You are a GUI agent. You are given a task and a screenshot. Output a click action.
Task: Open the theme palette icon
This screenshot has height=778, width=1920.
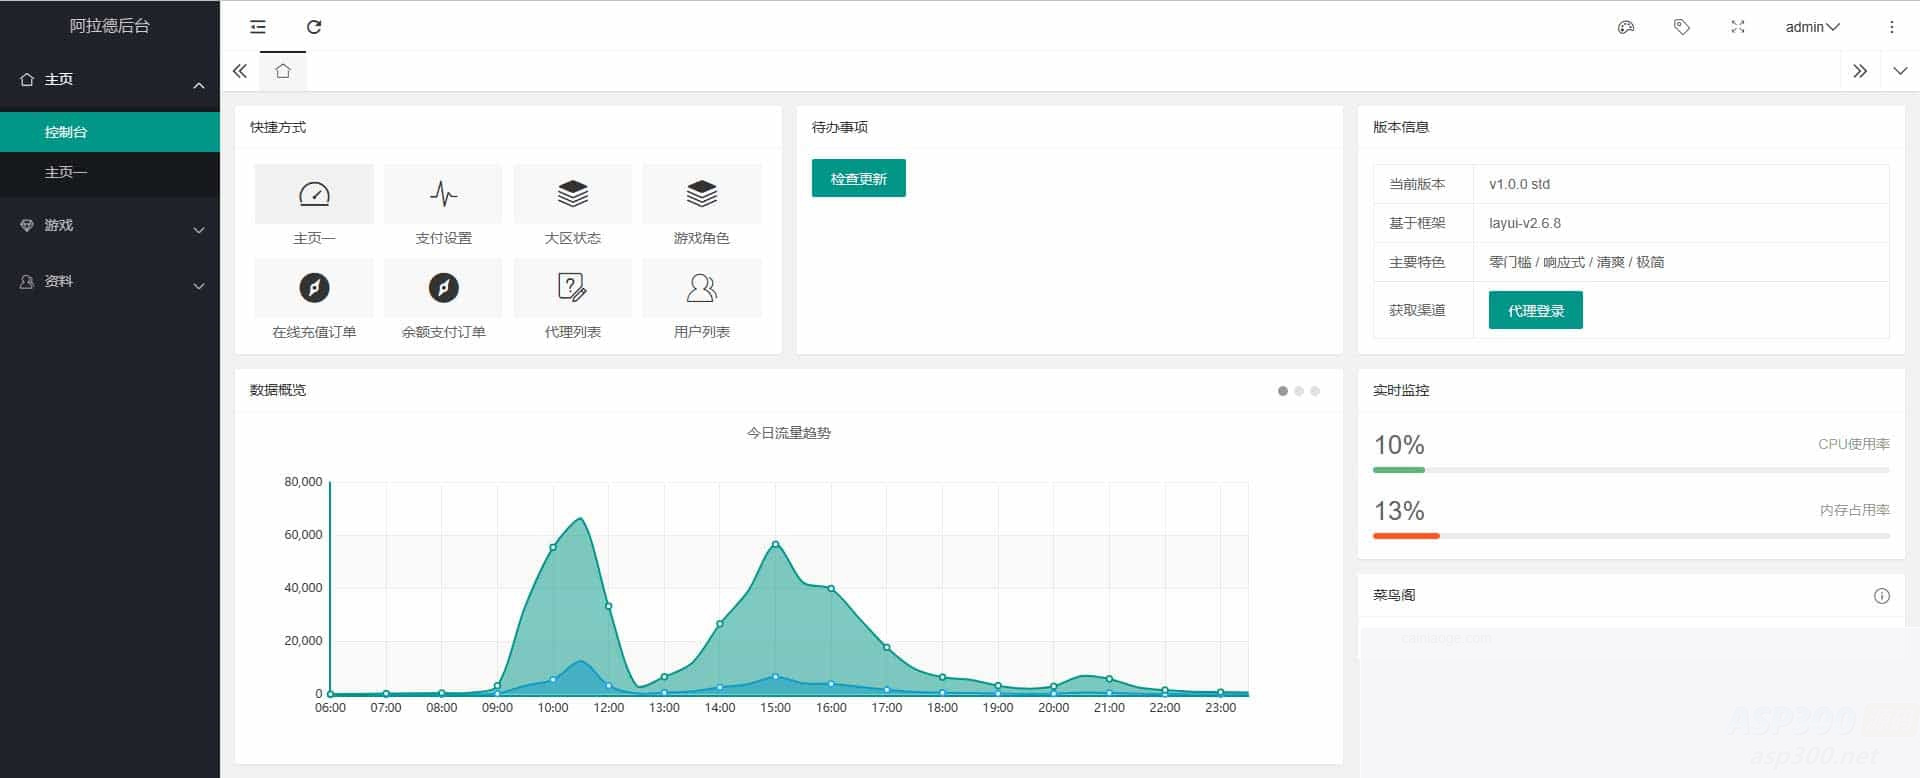click(1626, 27)
